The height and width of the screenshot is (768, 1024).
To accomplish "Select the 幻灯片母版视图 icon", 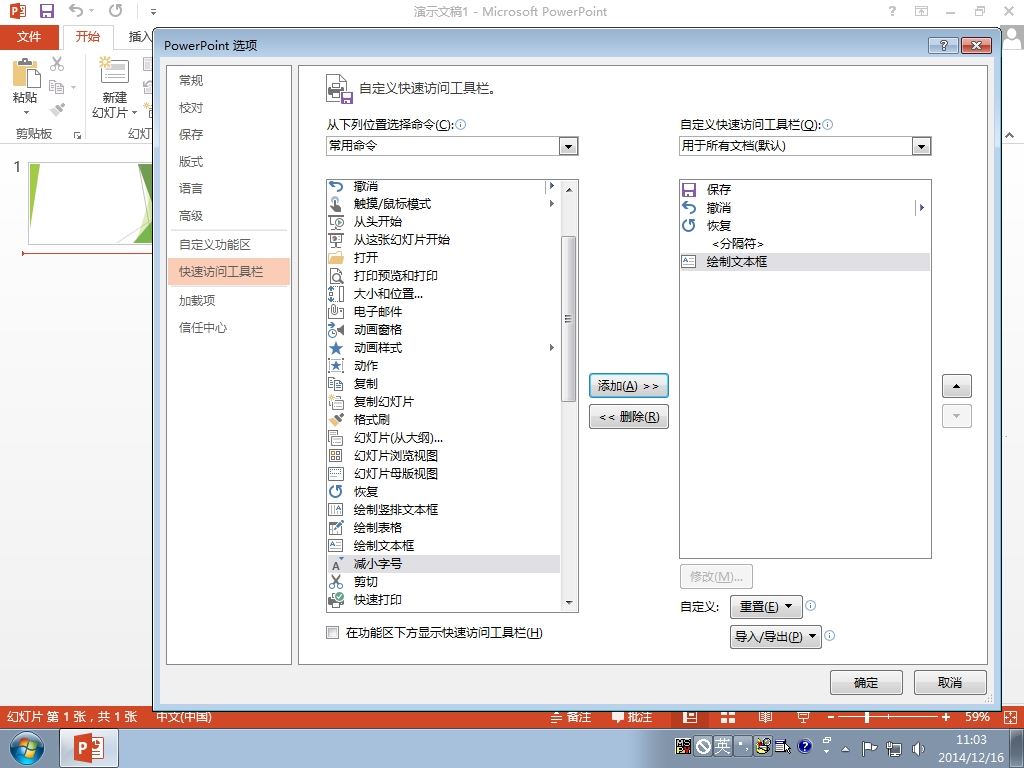I will (x=336, y=473).
